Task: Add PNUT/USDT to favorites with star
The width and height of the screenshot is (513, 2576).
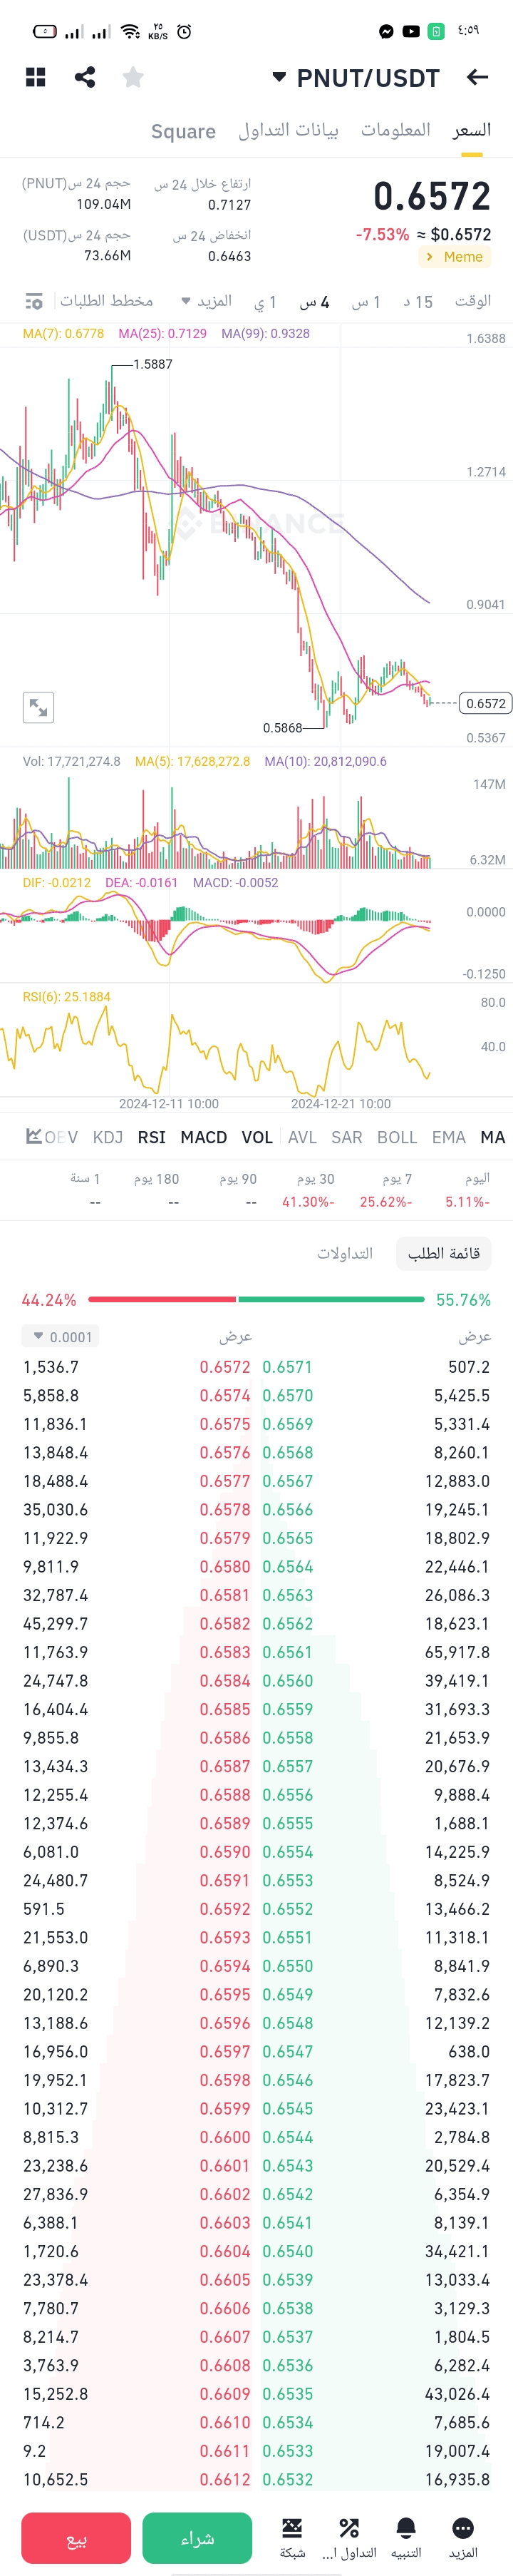Action: tap(133, 77)
